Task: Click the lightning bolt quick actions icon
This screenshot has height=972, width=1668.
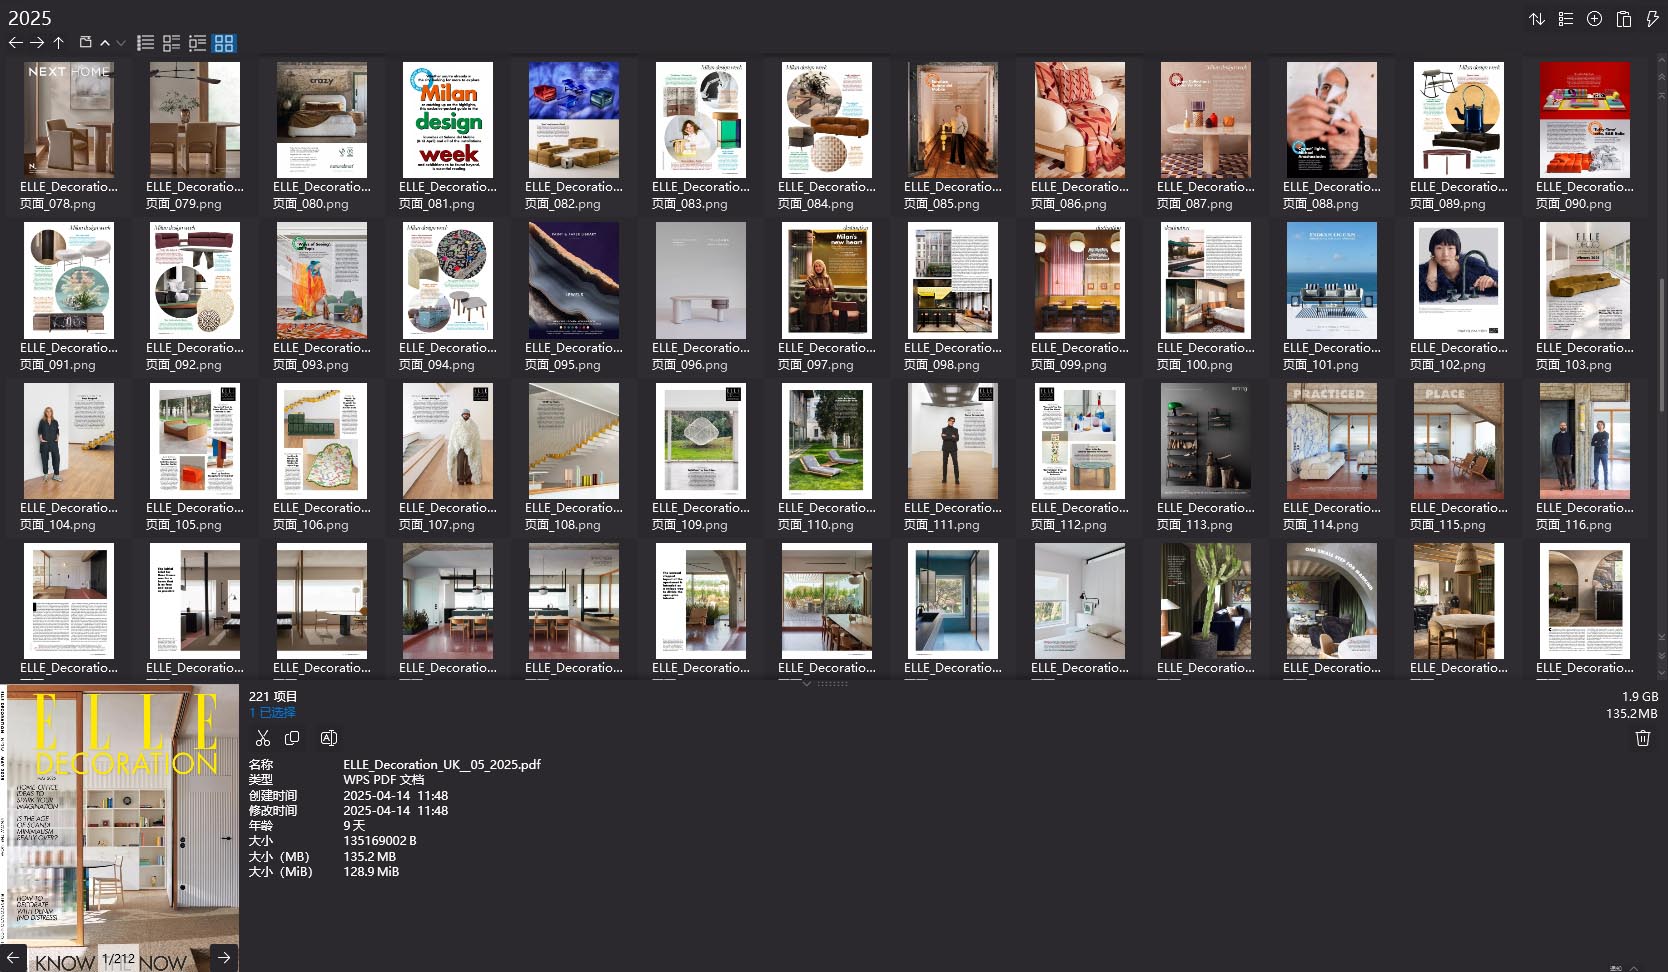Action: 1652,19
